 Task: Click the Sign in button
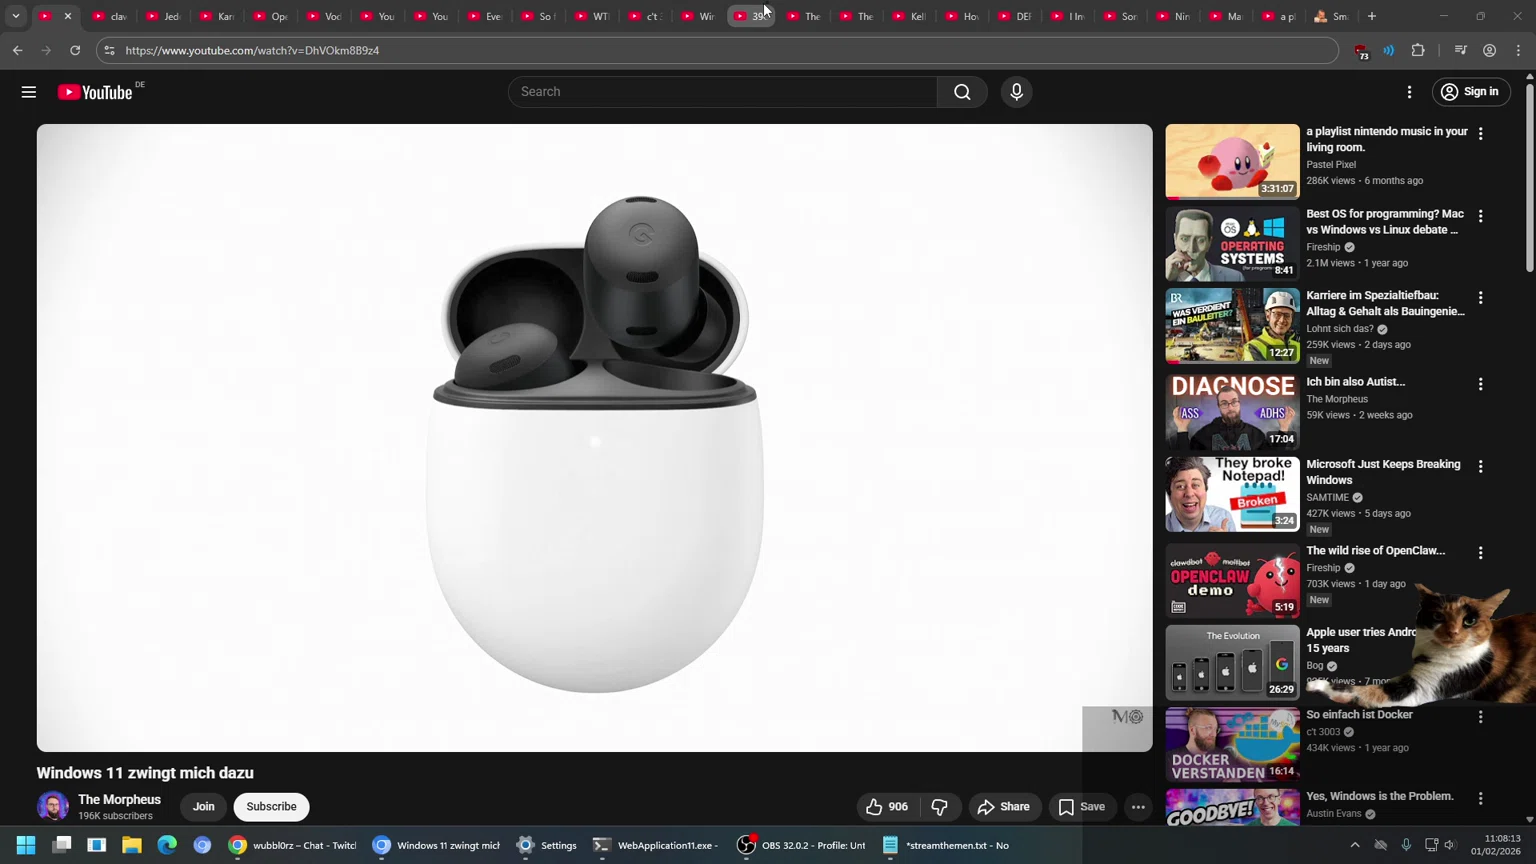1470,92
